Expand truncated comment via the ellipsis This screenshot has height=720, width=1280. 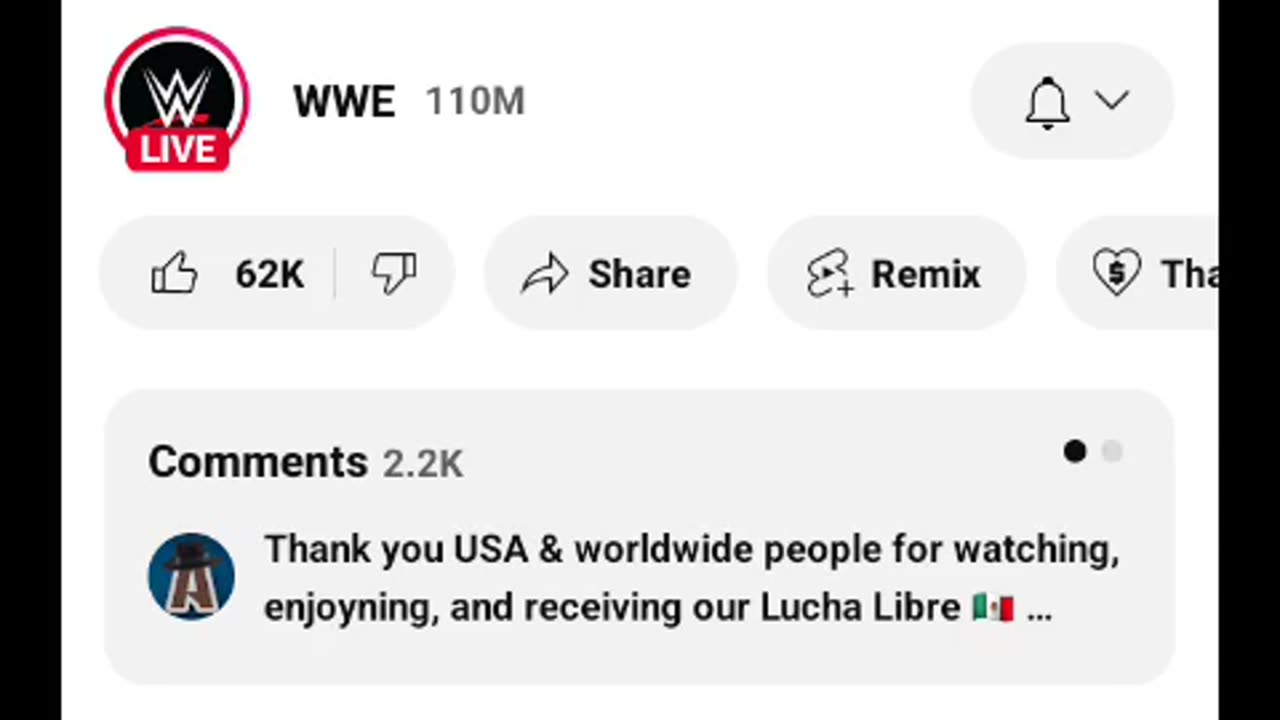[x=1039, y=609]
